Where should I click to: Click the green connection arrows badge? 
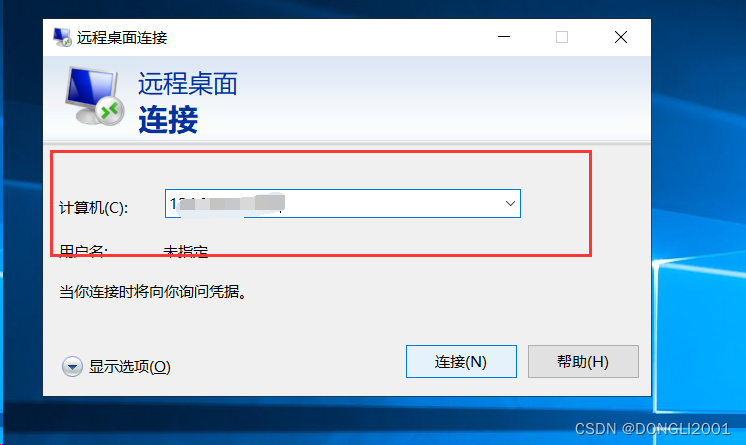tap(110, 111)
